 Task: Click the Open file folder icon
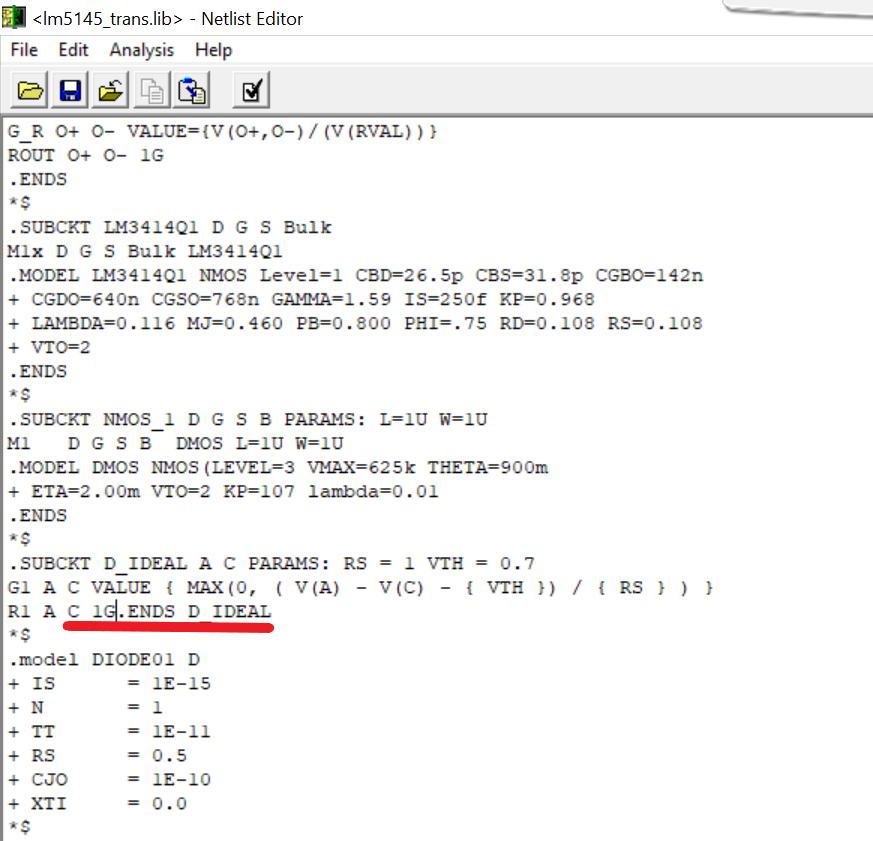click(30, 90)
